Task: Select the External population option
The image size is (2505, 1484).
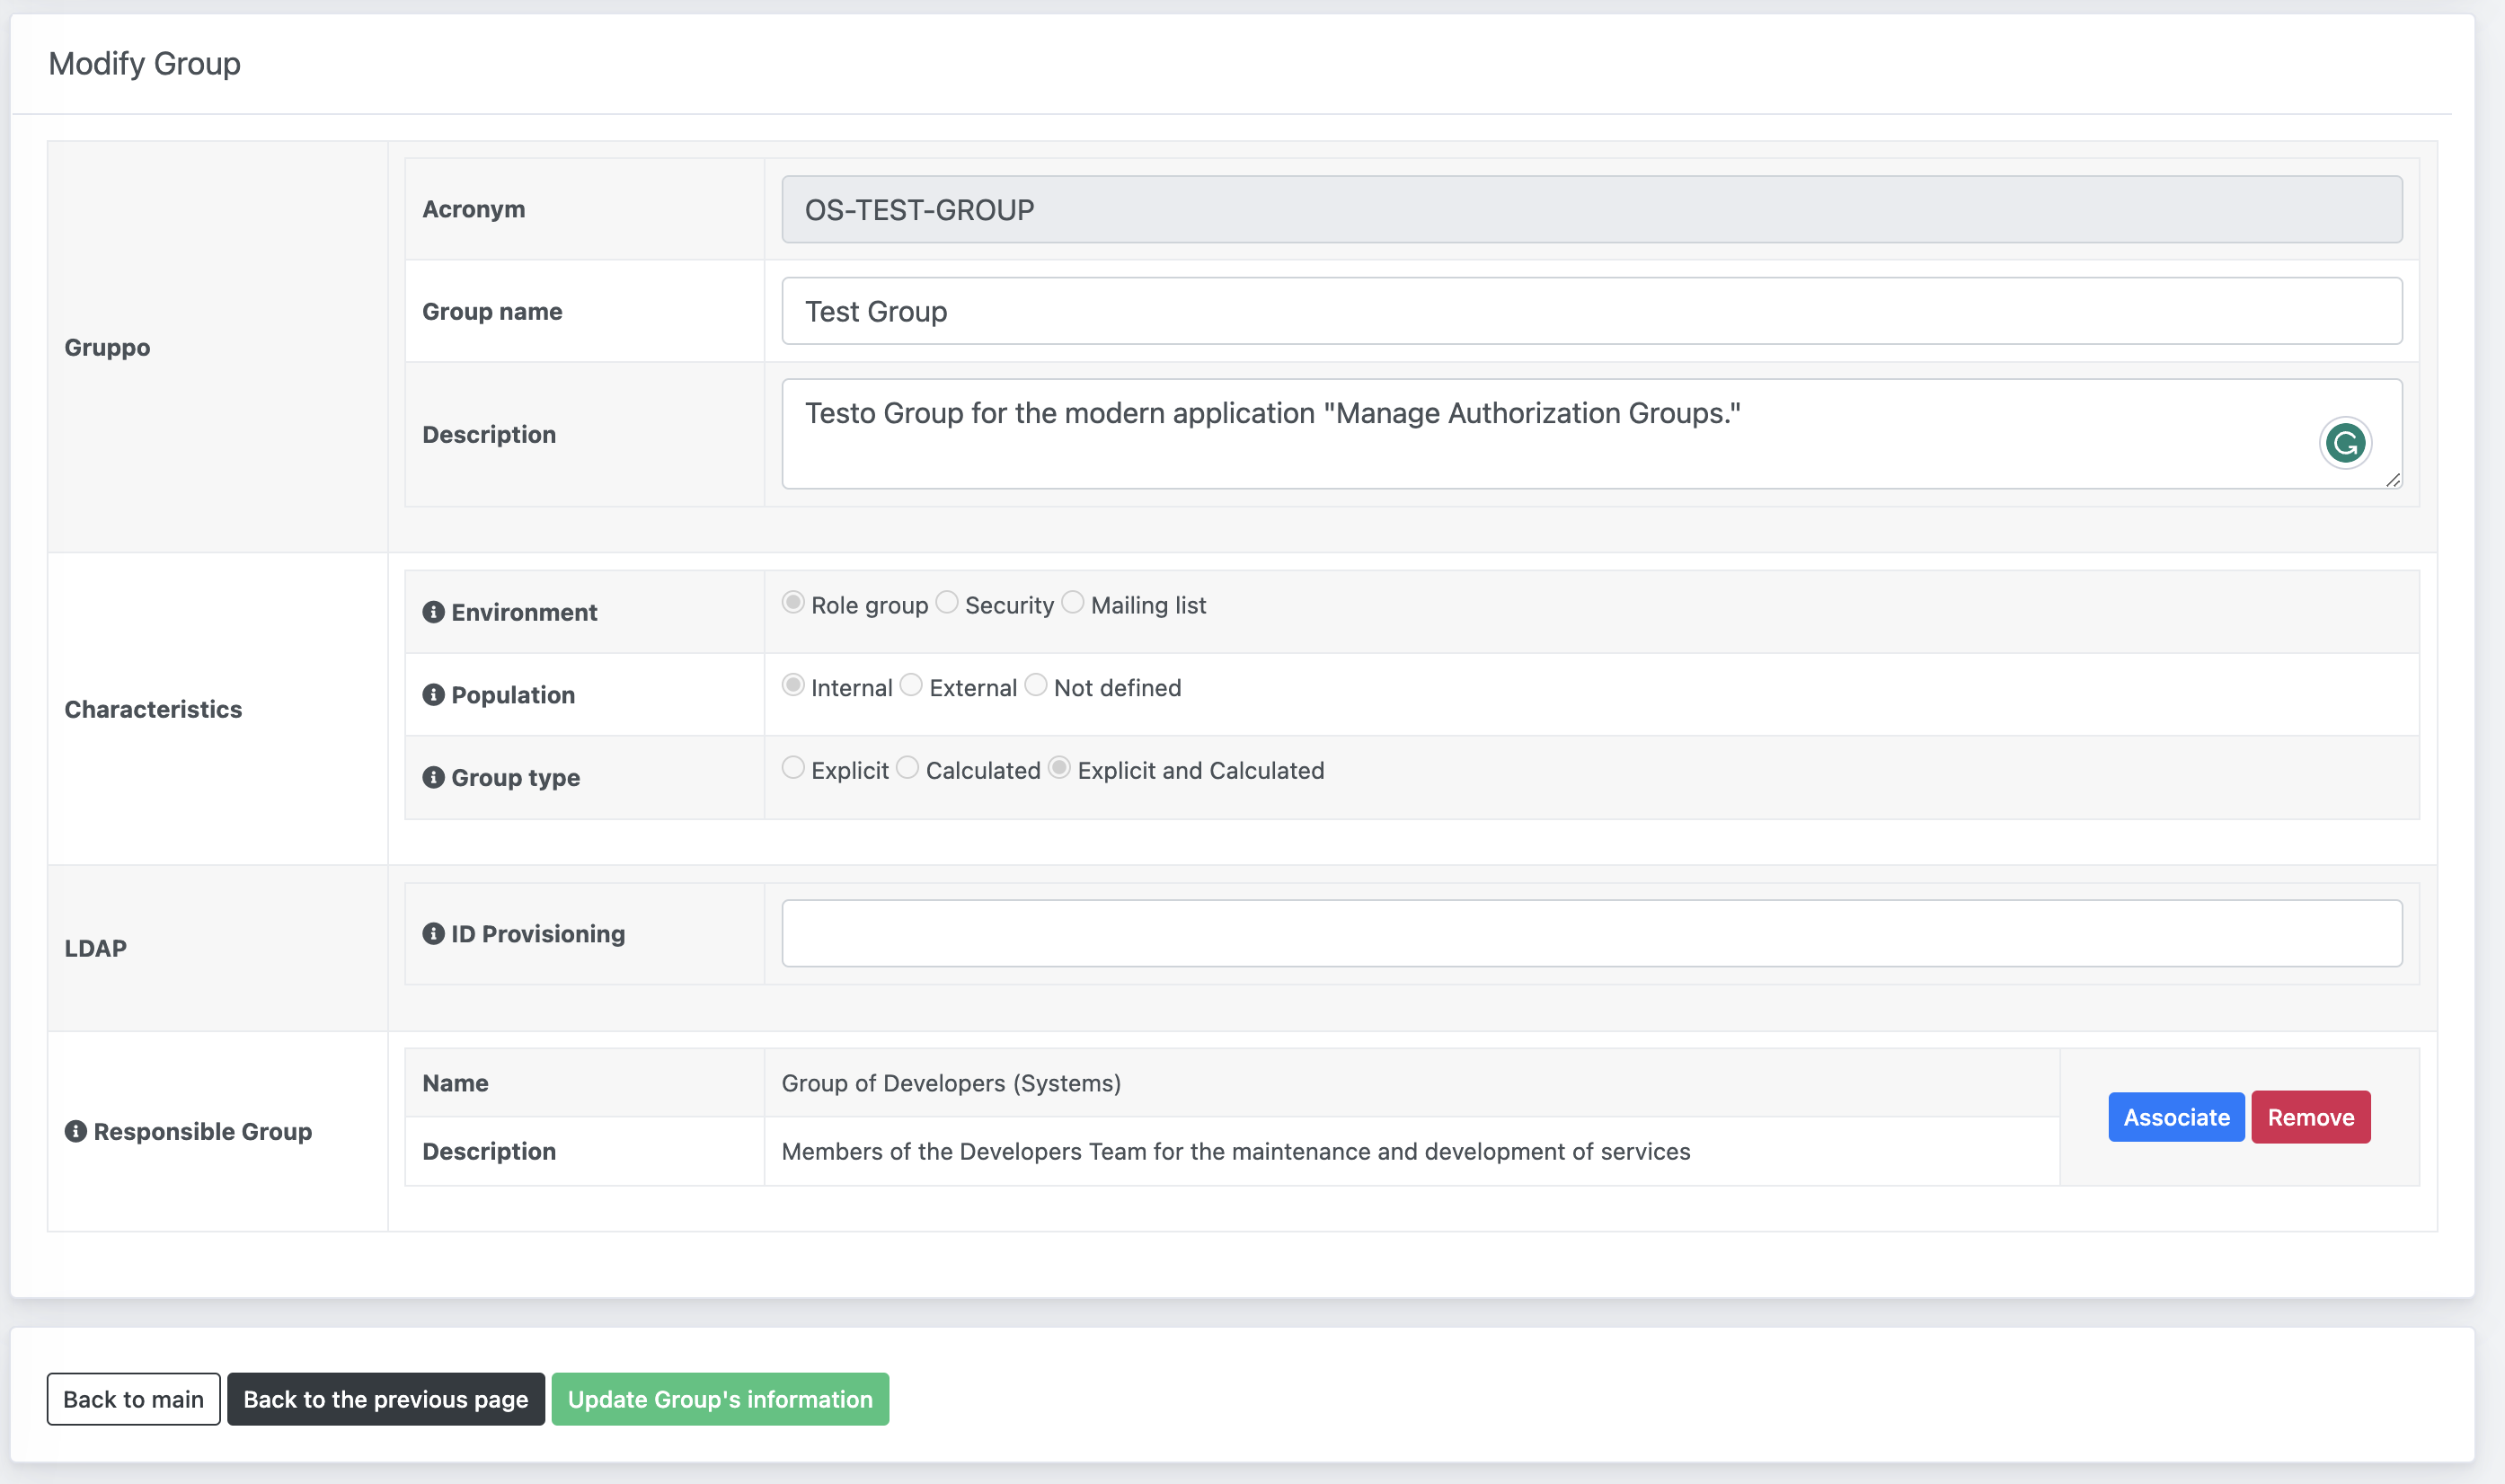Action: pyautogui.click(x=910, y=685)
